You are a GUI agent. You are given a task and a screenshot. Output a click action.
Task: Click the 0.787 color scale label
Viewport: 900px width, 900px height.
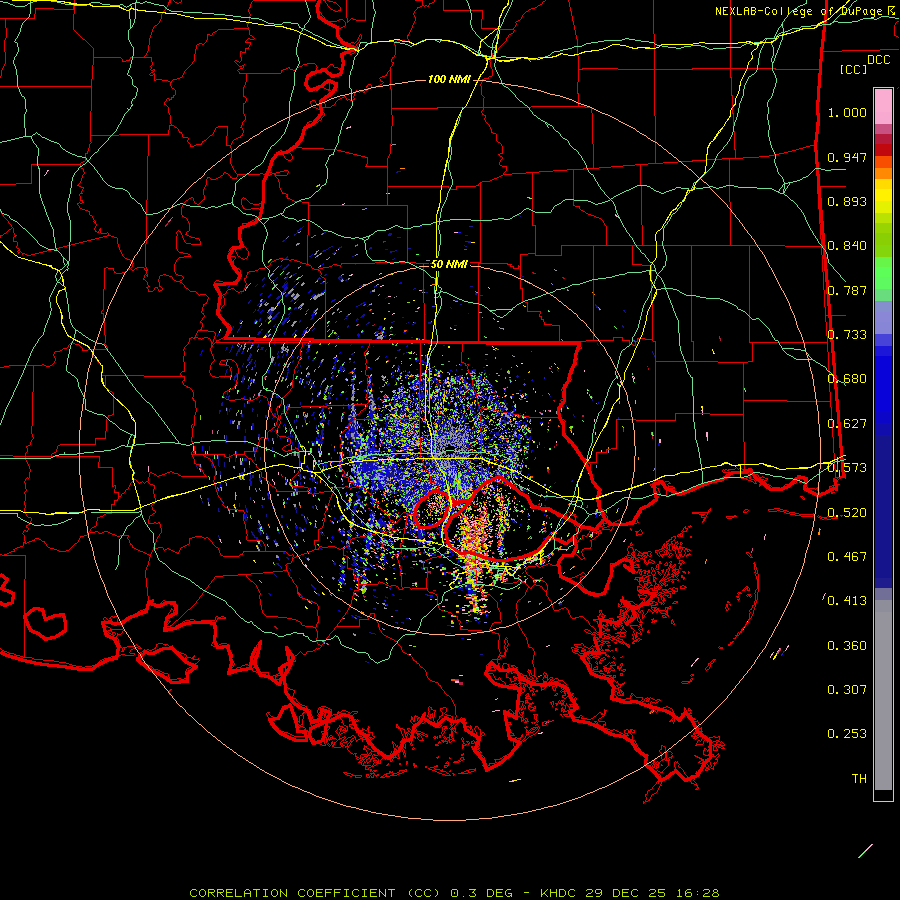(847, 290)
